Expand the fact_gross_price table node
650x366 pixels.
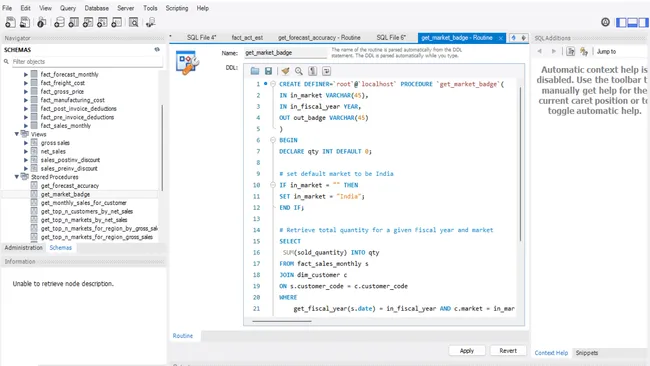point(26,92)
